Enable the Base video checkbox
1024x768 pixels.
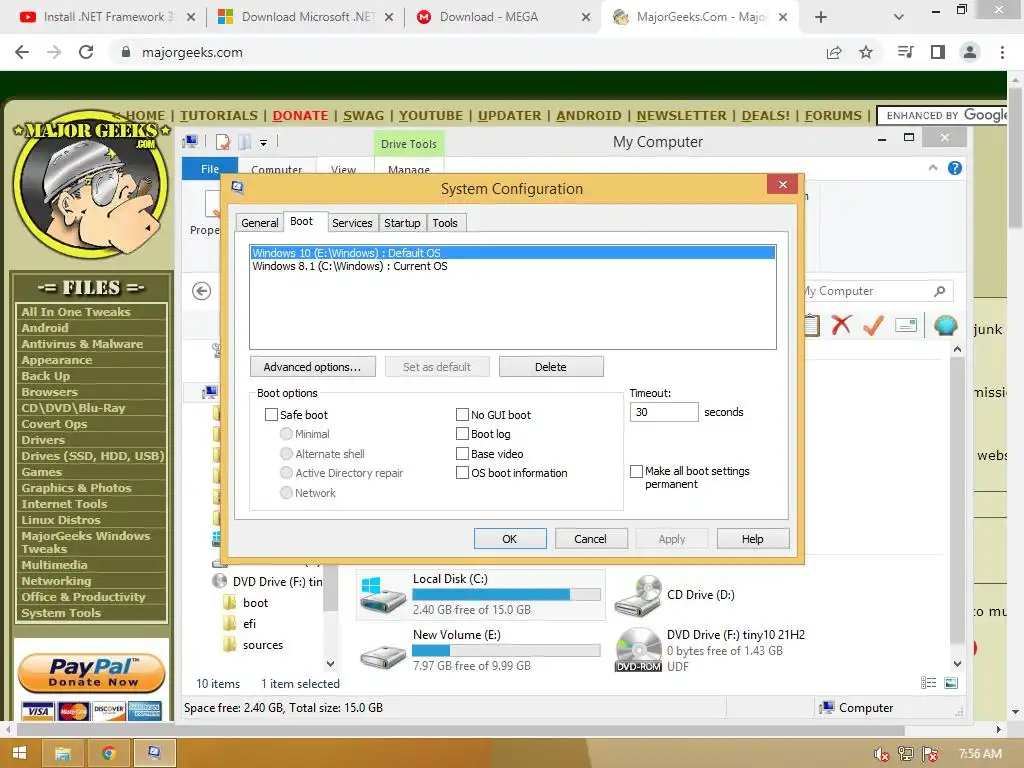(462, 453)
